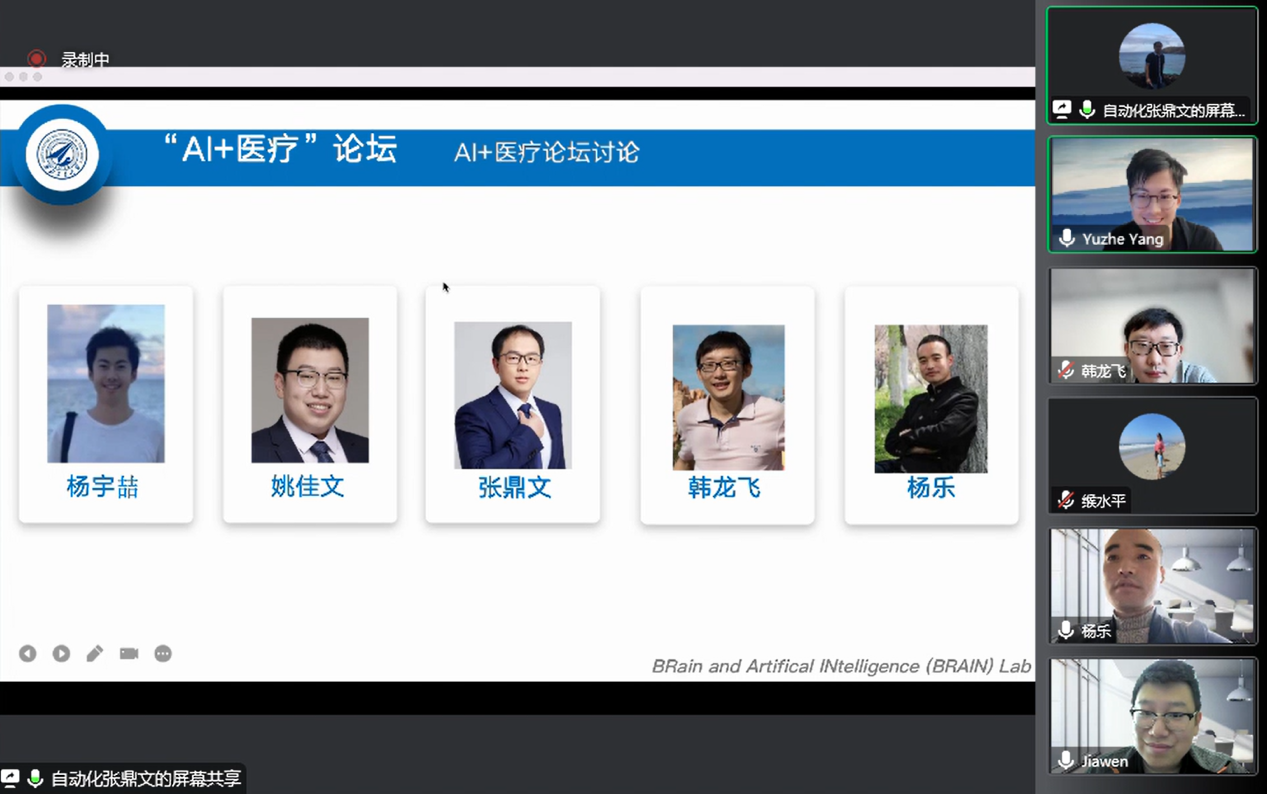Click the red recording indicator dot
Screen dimensions: 1267x794
tap(37, 59)
